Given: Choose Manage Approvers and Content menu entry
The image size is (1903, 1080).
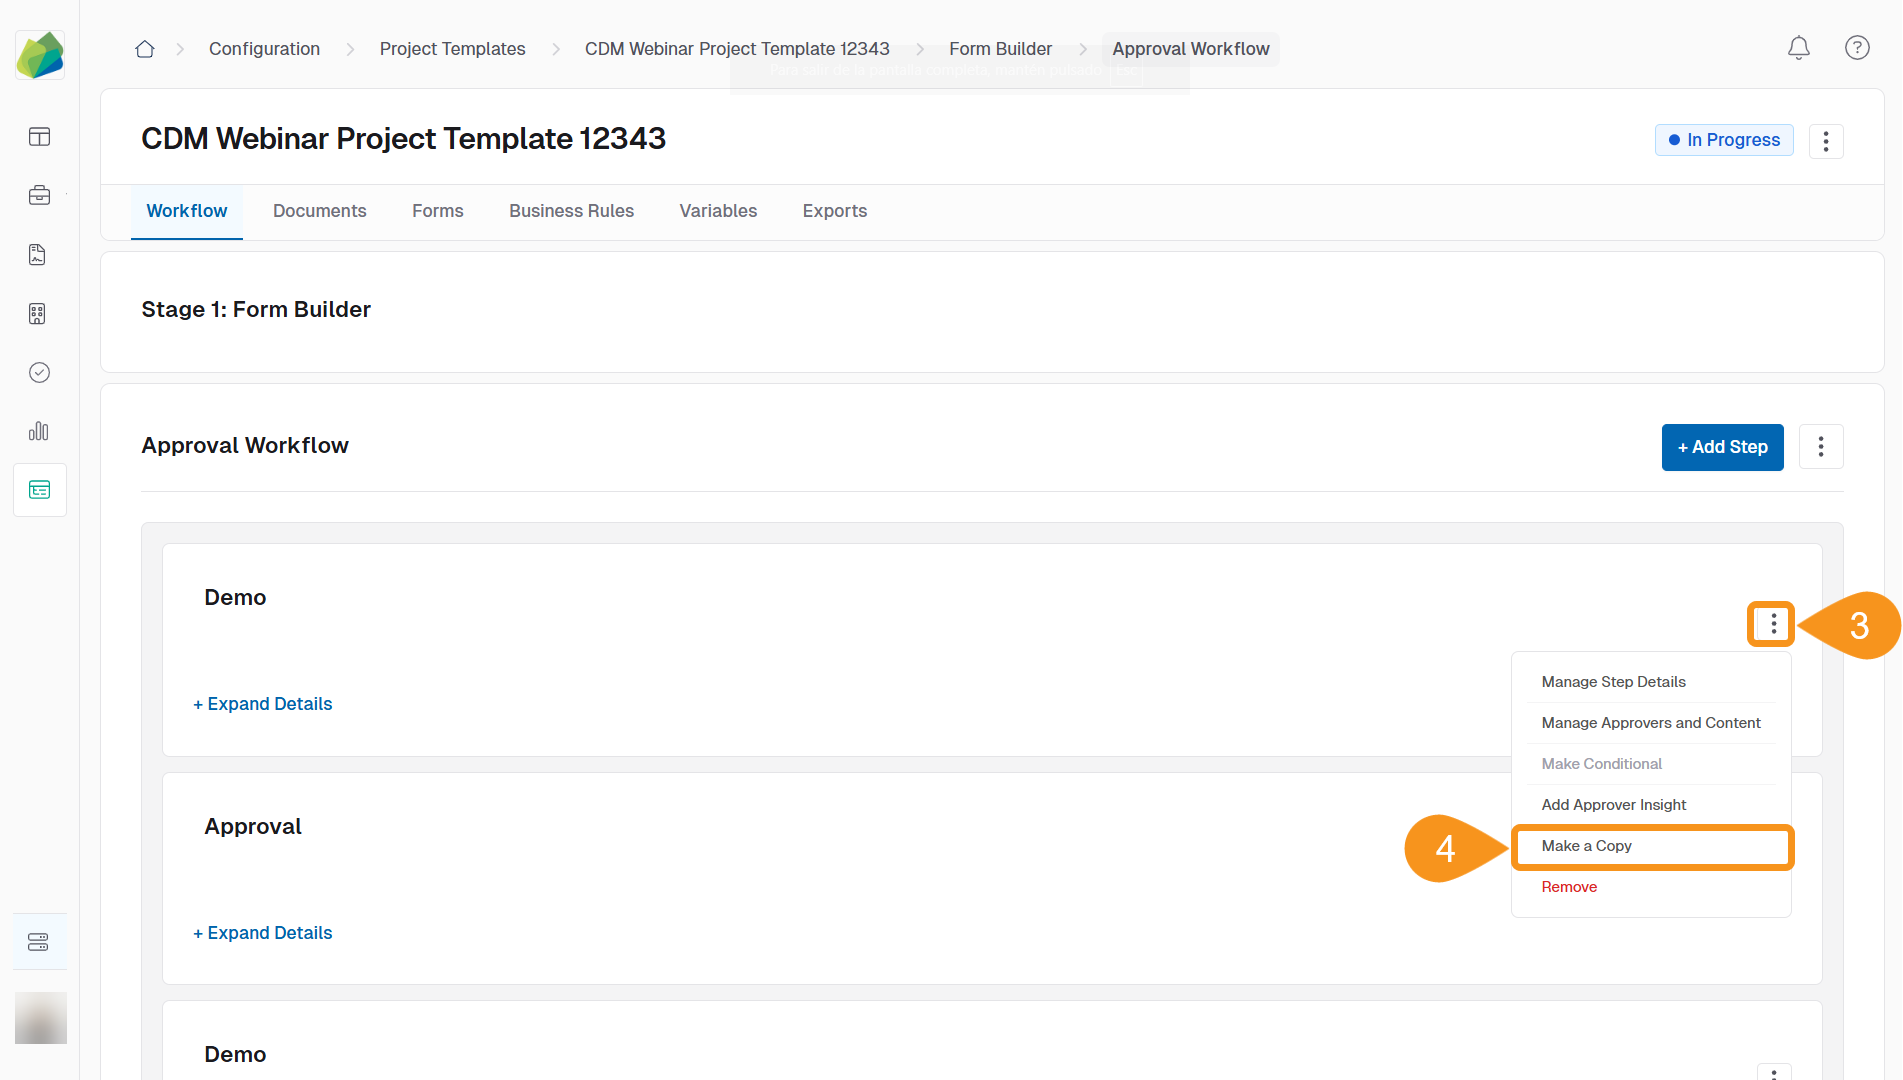Looking at the screenshot, I should point(1651,722).
